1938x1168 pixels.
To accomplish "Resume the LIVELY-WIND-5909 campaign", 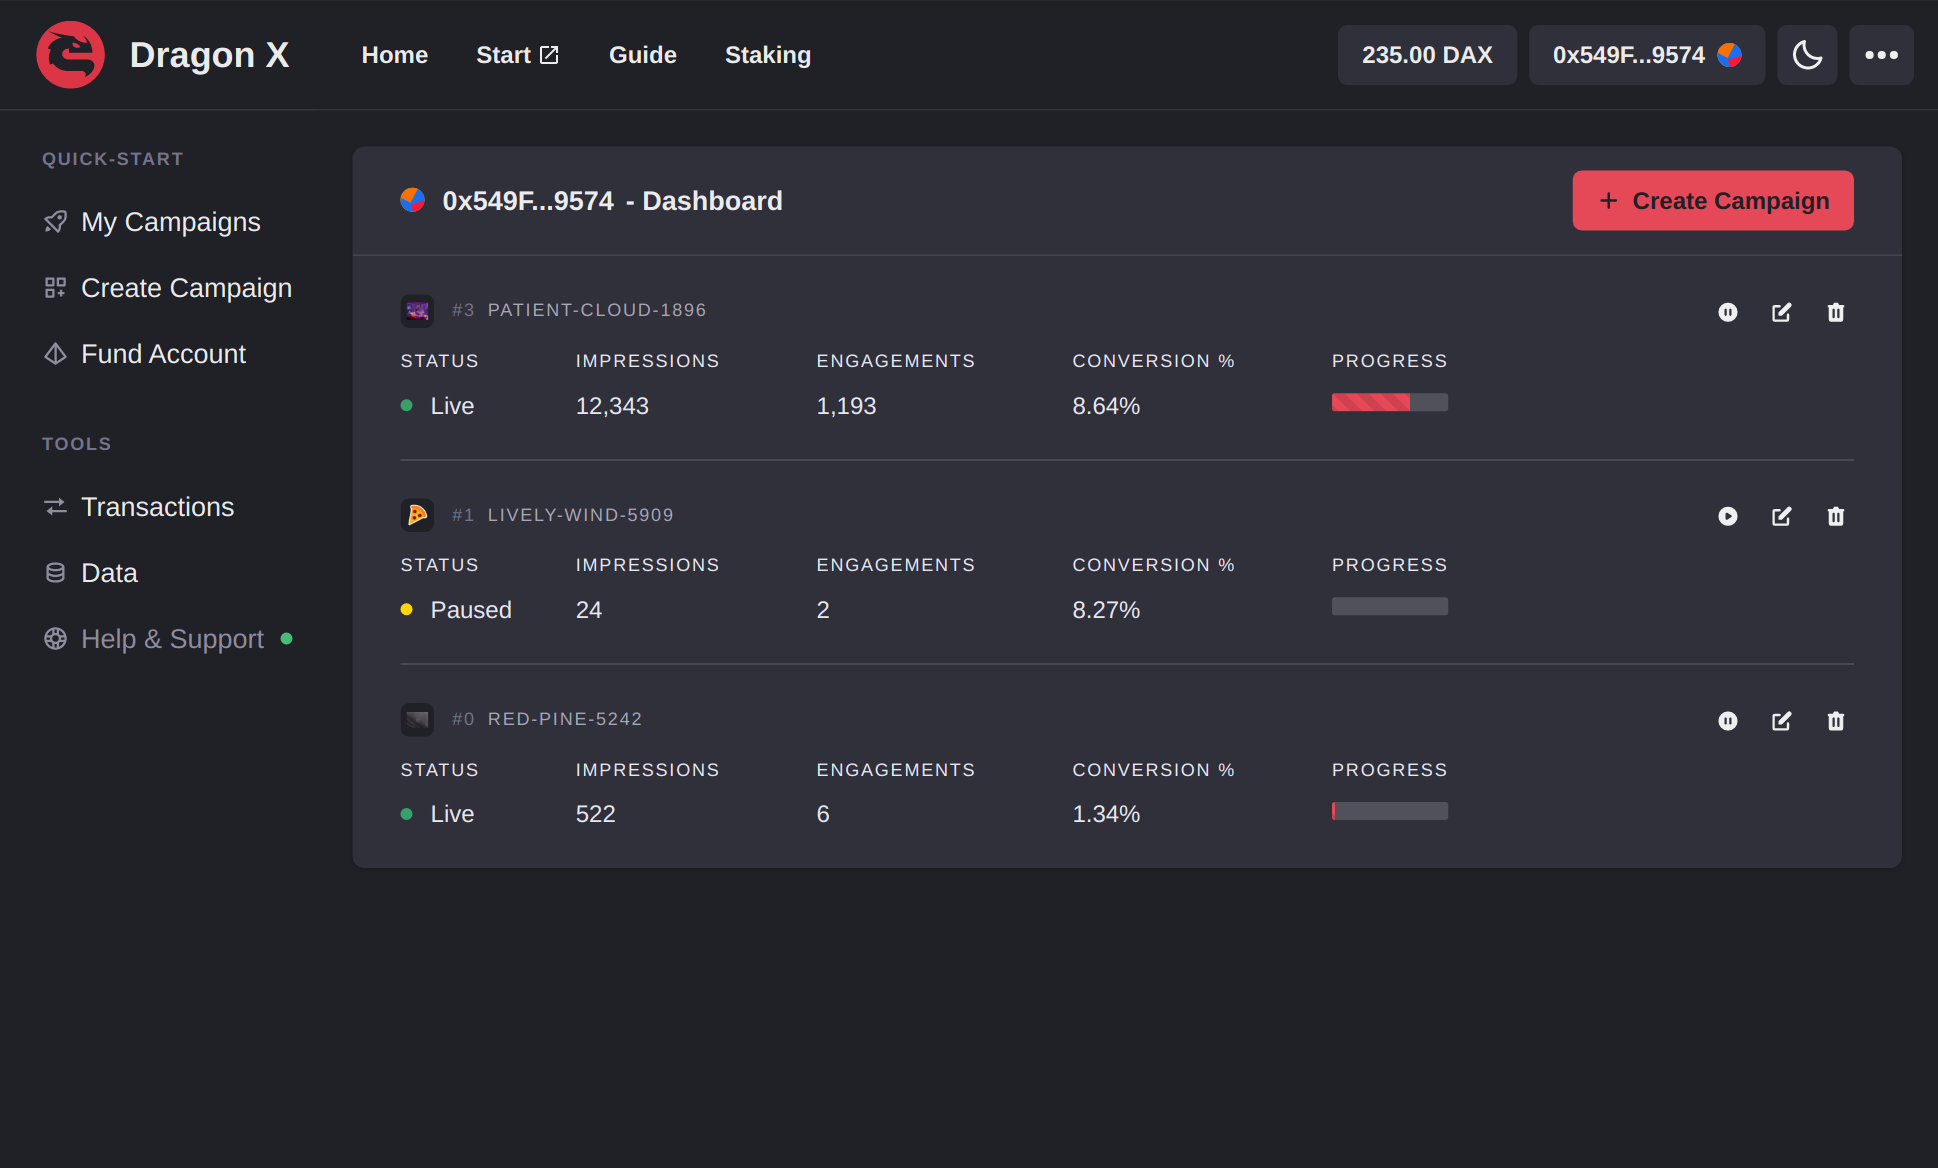I will pos(1728,516).
